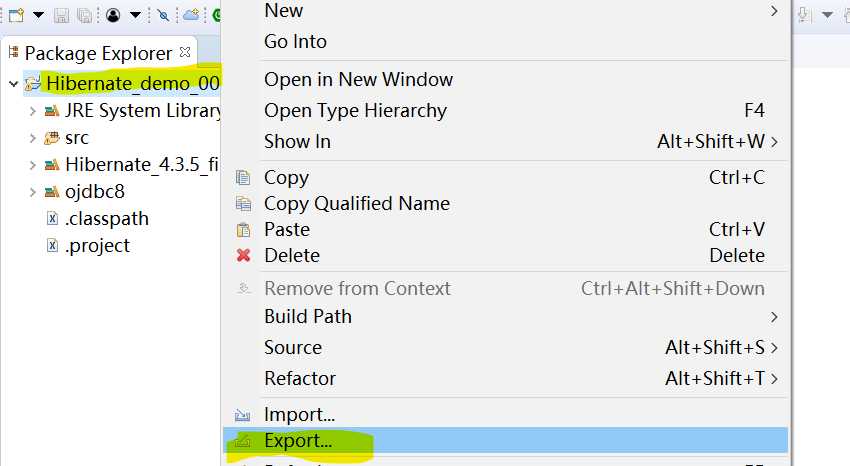Open the dropdown beside the profile icon

(x=135, y=15)
